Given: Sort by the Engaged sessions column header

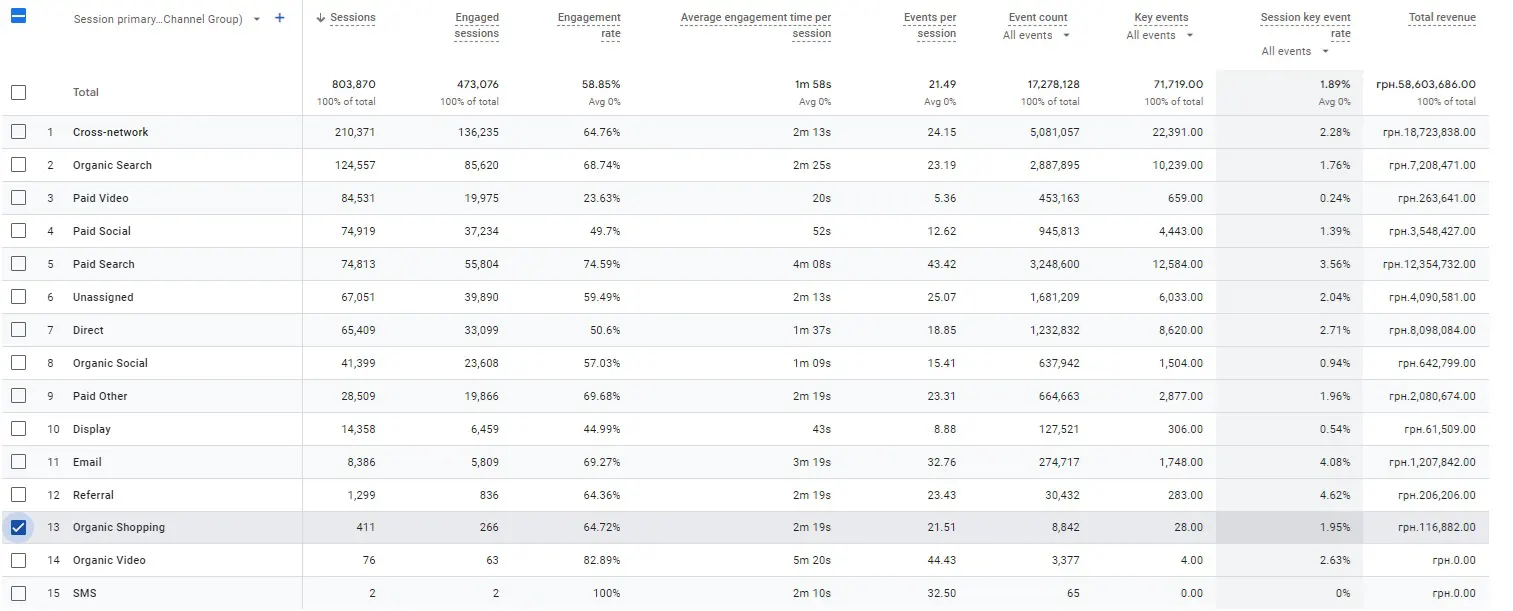Looking at the screenshot, I should pyautogui.click(x=476, y=25).
